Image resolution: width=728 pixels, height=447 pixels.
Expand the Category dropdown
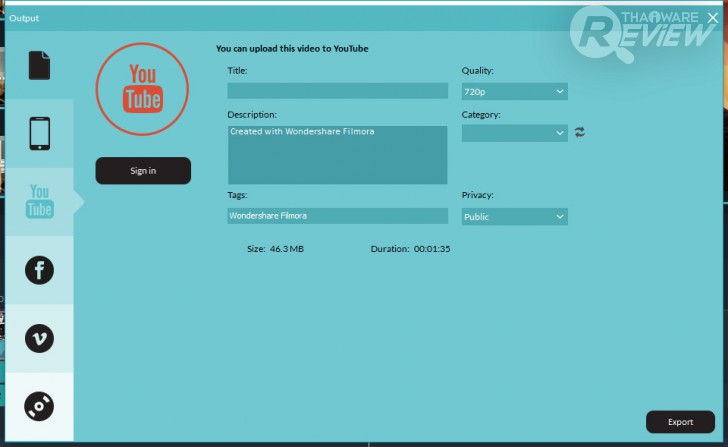point(514,133)
